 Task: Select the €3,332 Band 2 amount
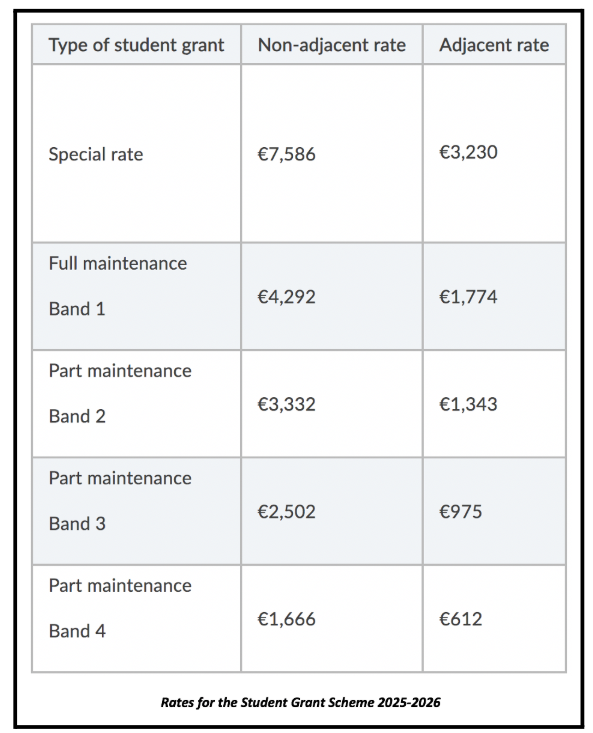tap(286, 404)
